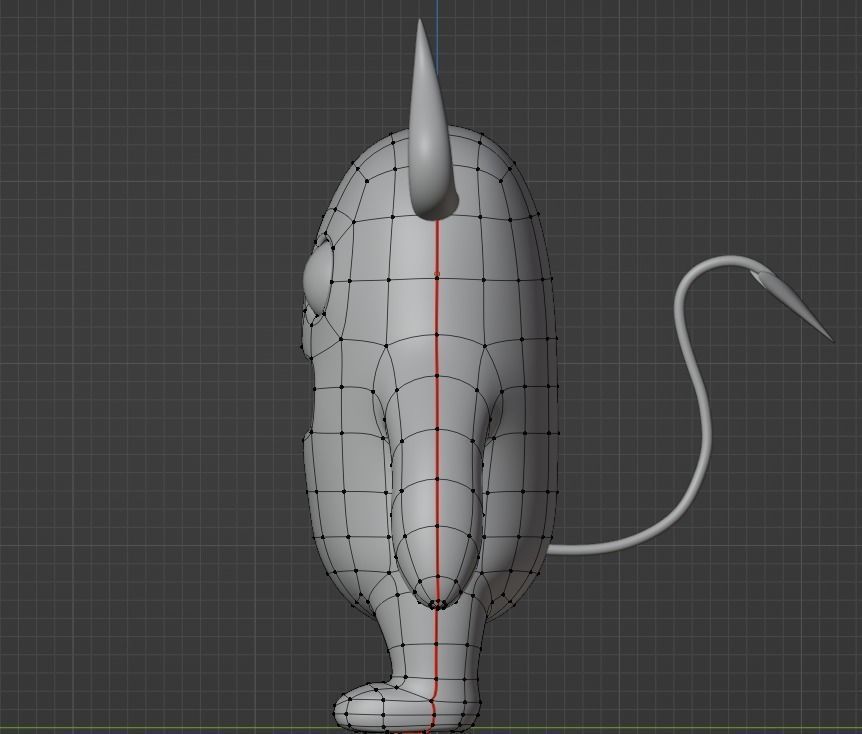Select the bulging eye on the face
This screenshot has width=862, height=734.
(317, 279)
